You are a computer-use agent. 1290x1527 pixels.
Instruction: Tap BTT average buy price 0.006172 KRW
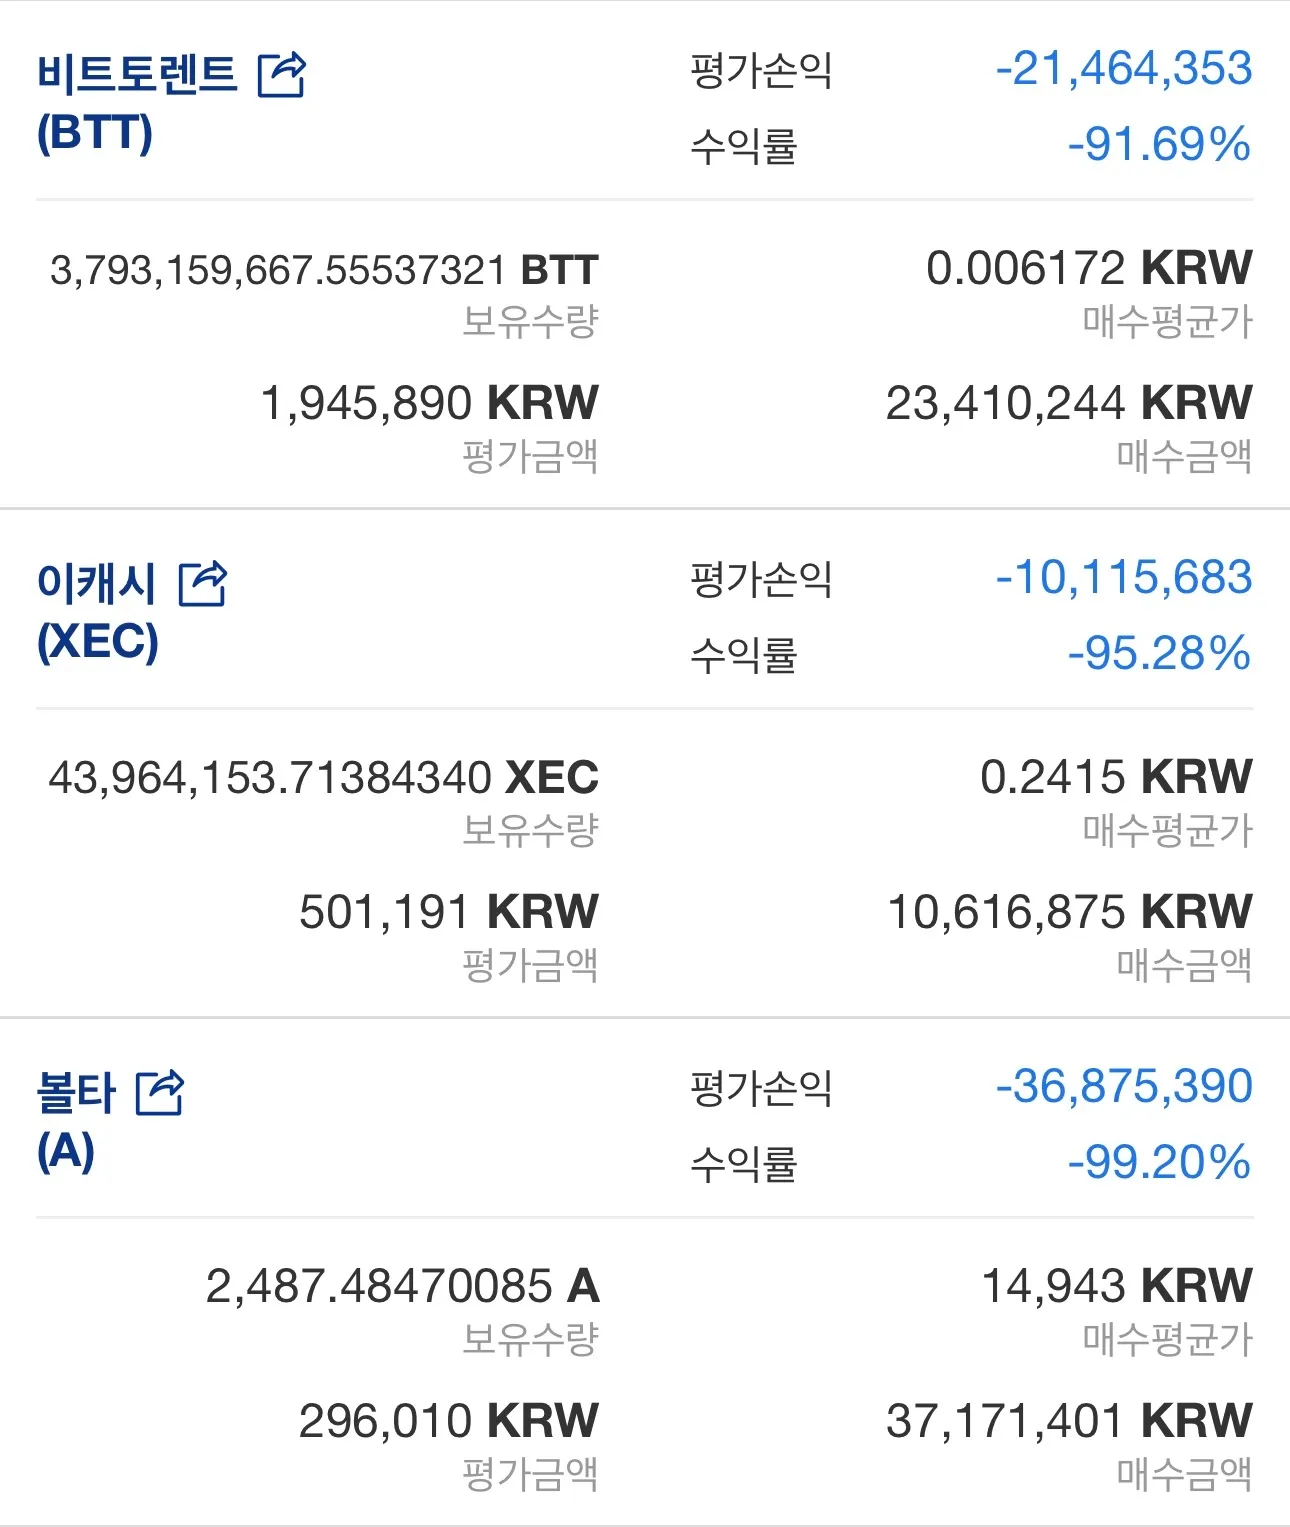pos(1088,268)
